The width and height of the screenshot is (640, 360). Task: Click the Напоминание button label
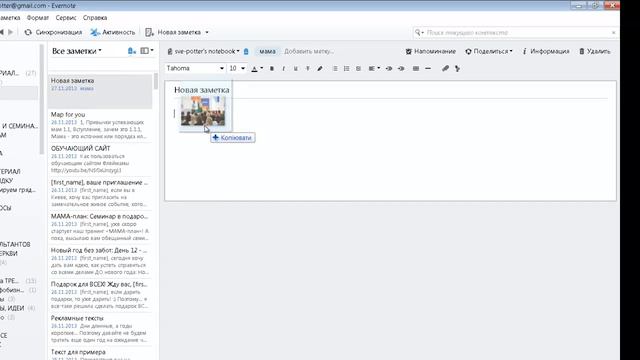pos(435,51)
